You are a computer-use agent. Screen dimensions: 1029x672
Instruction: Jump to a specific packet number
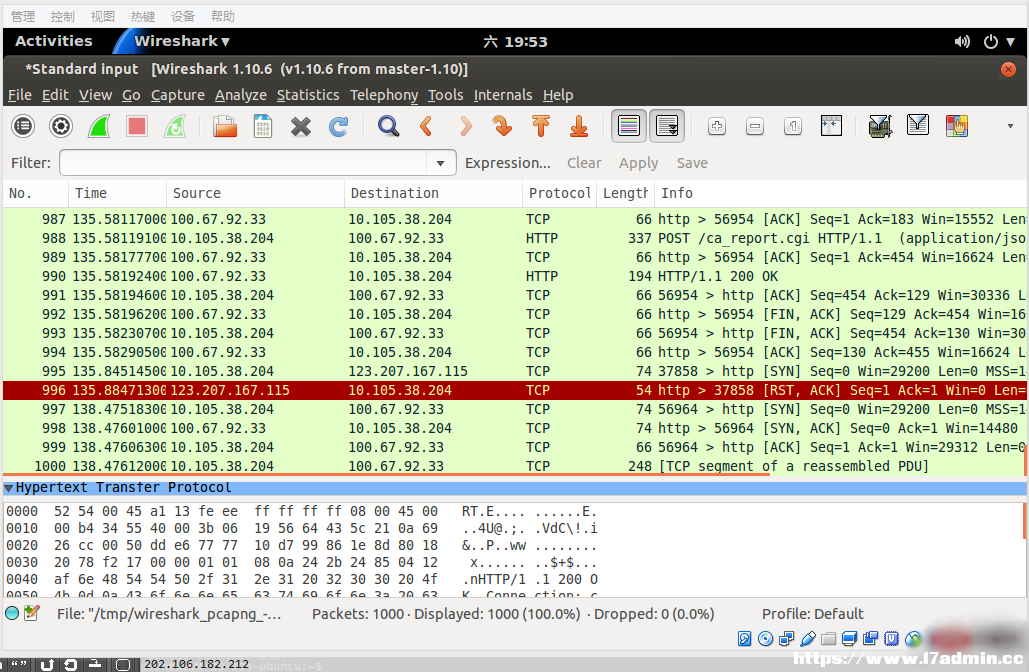point(503,126)
